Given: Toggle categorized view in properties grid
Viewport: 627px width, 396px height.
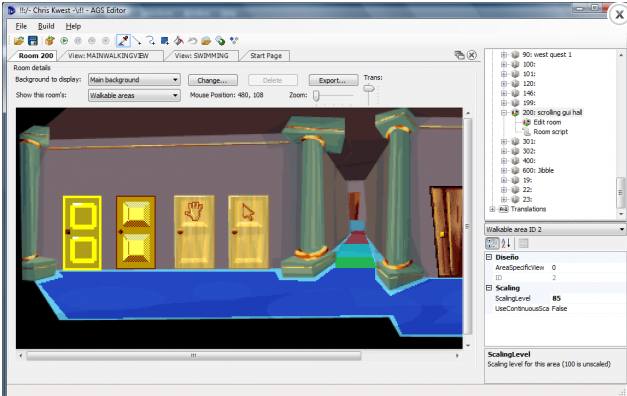Looking at the screenshot, I should pyautogui.click(x=492, y=243).
